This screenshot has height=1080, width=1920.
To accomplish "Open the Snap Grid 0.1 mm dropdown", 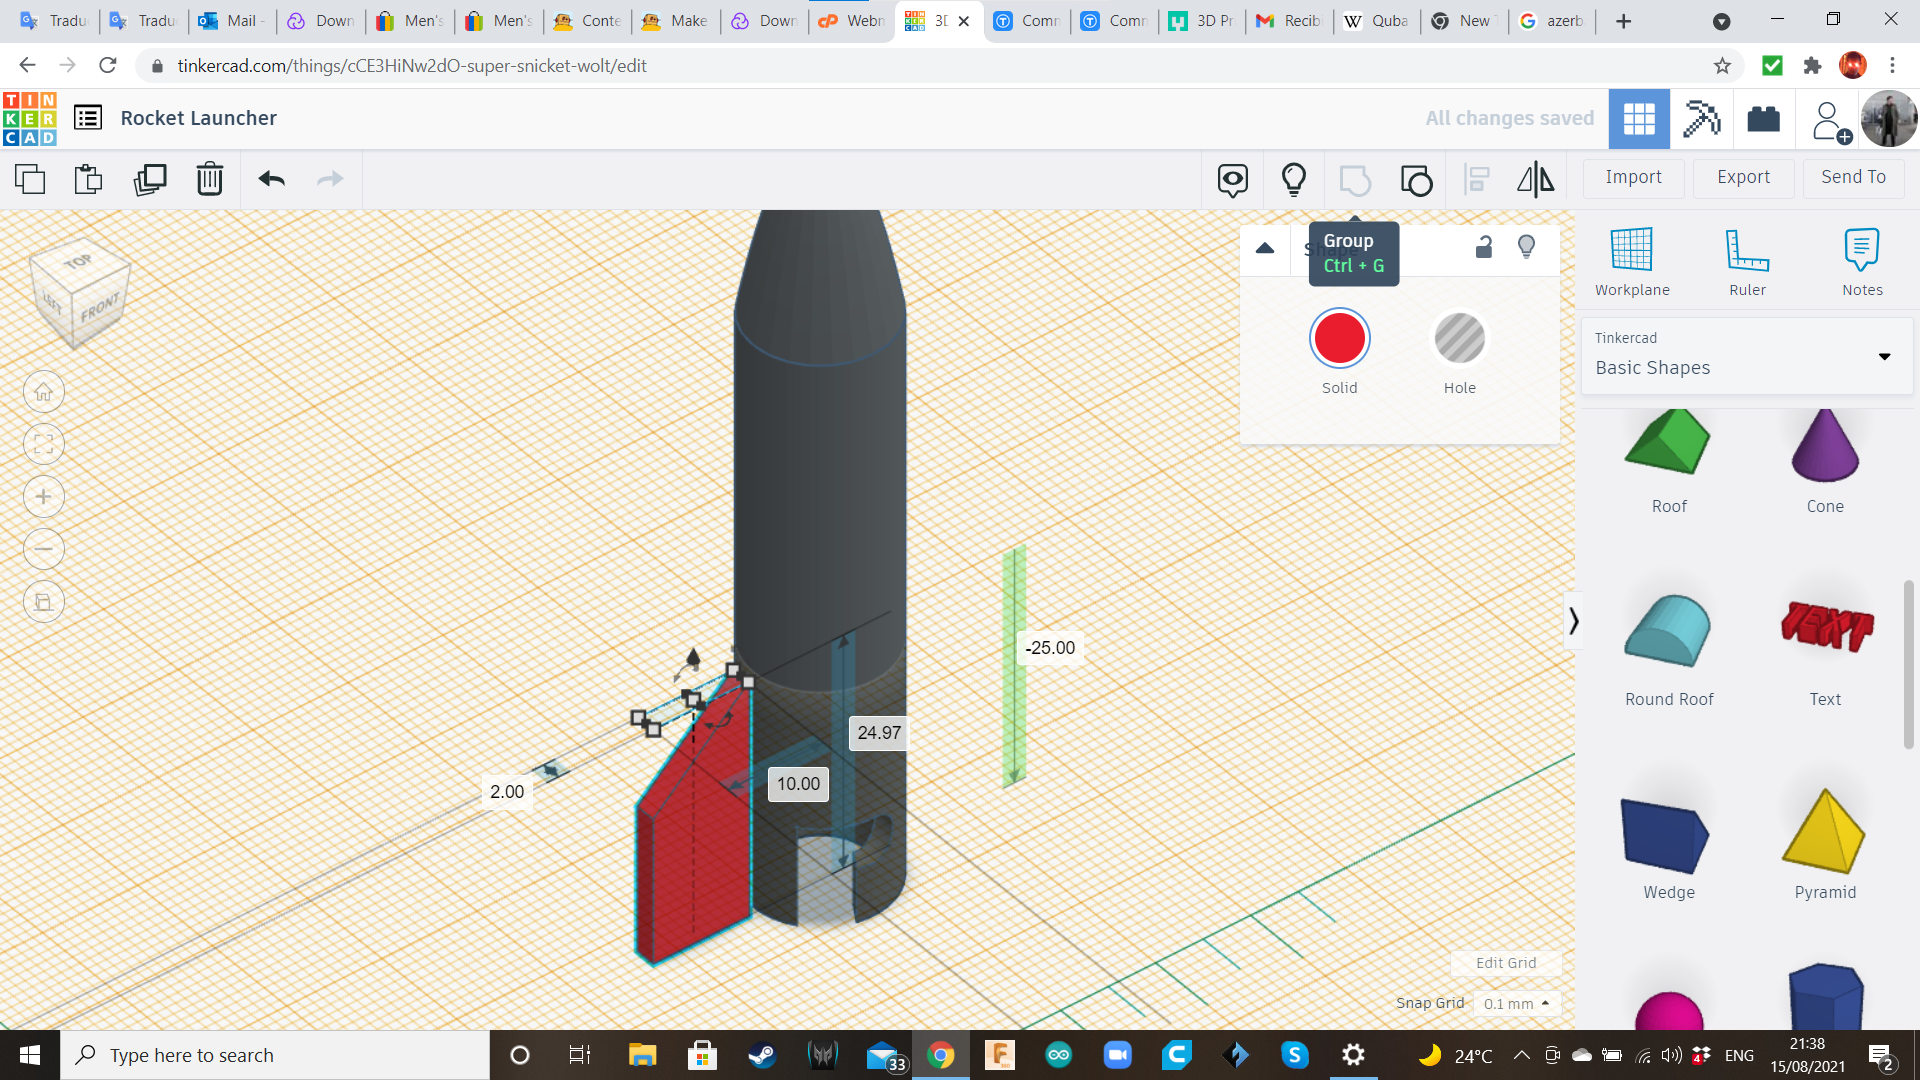I will click(1517, 1003).
